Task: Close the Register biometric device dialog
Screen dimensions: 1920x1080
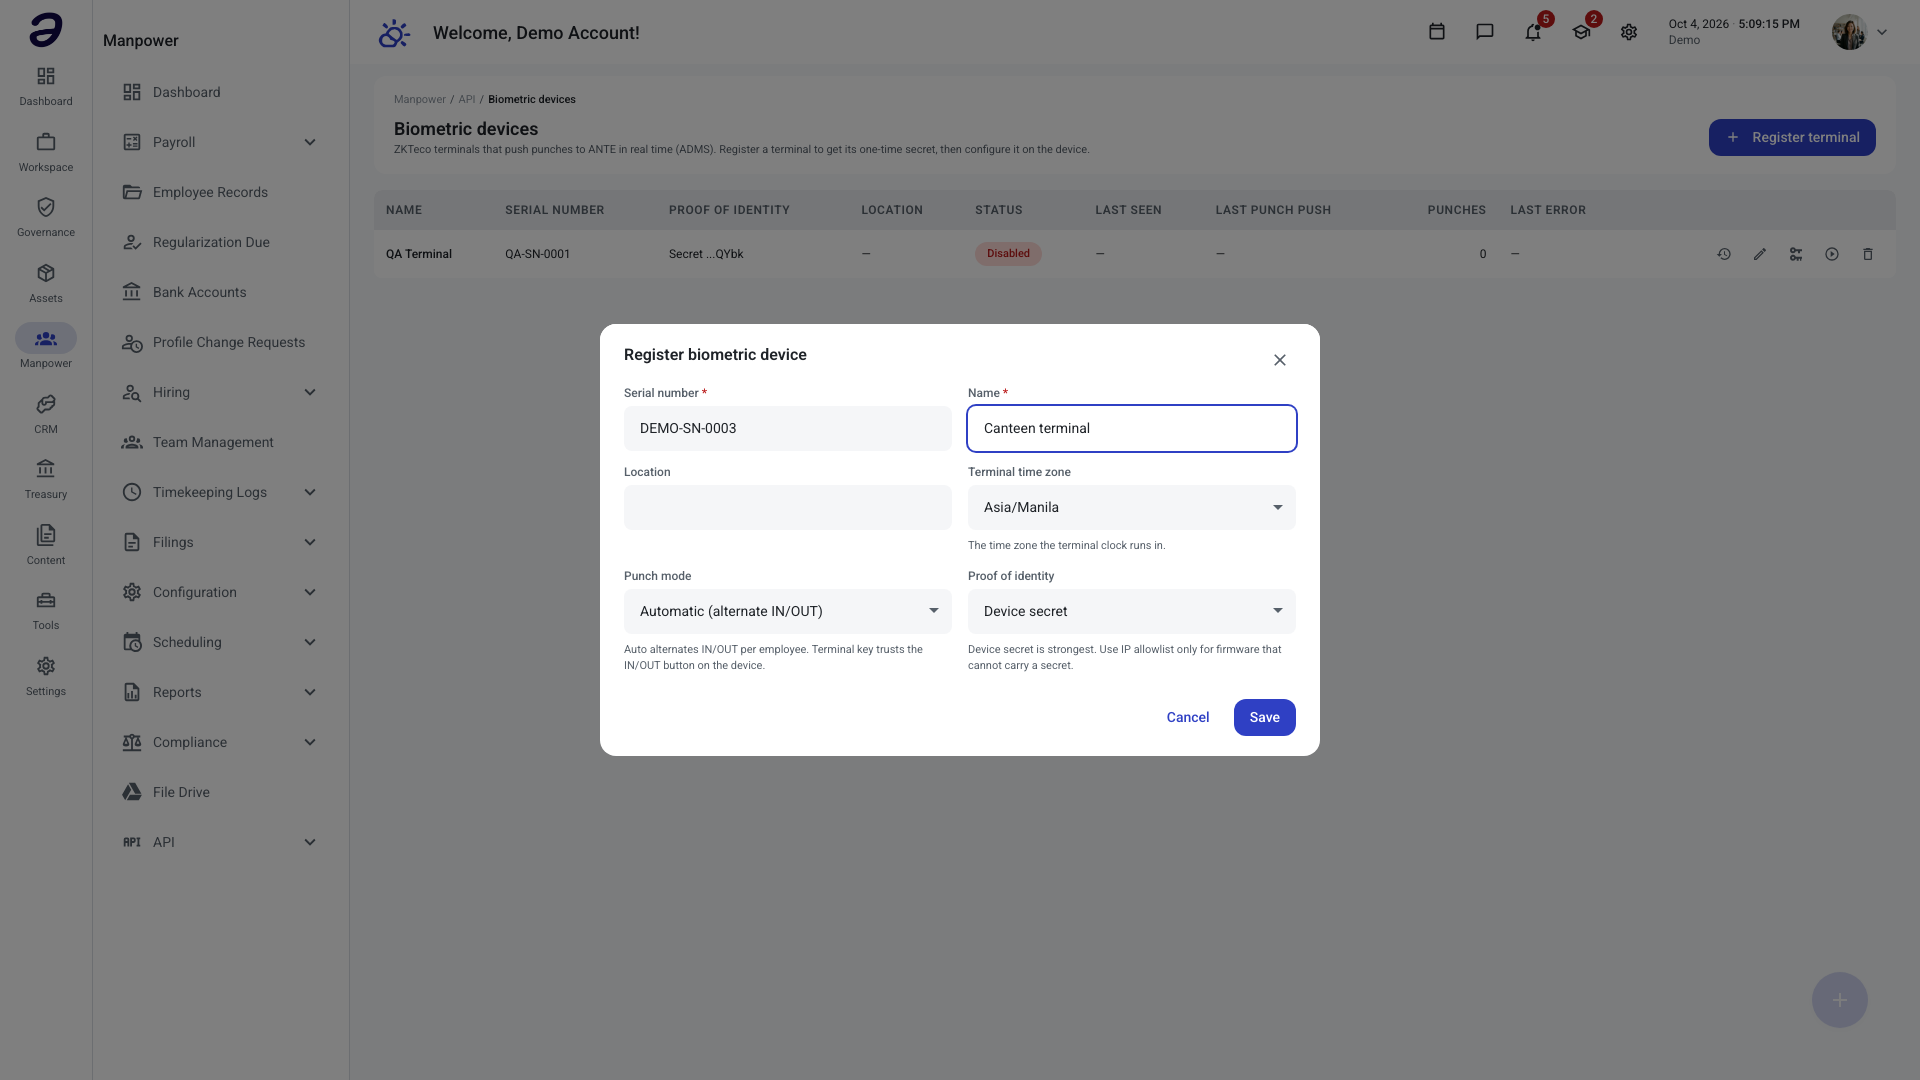Action: 1280,360
